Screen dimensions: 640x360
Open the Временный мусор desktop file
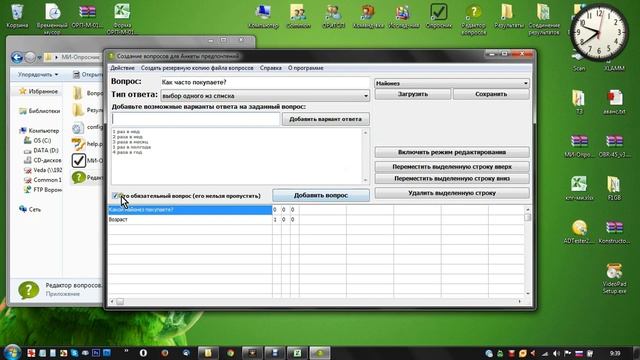pyautogui.click(x=52, y=17)
